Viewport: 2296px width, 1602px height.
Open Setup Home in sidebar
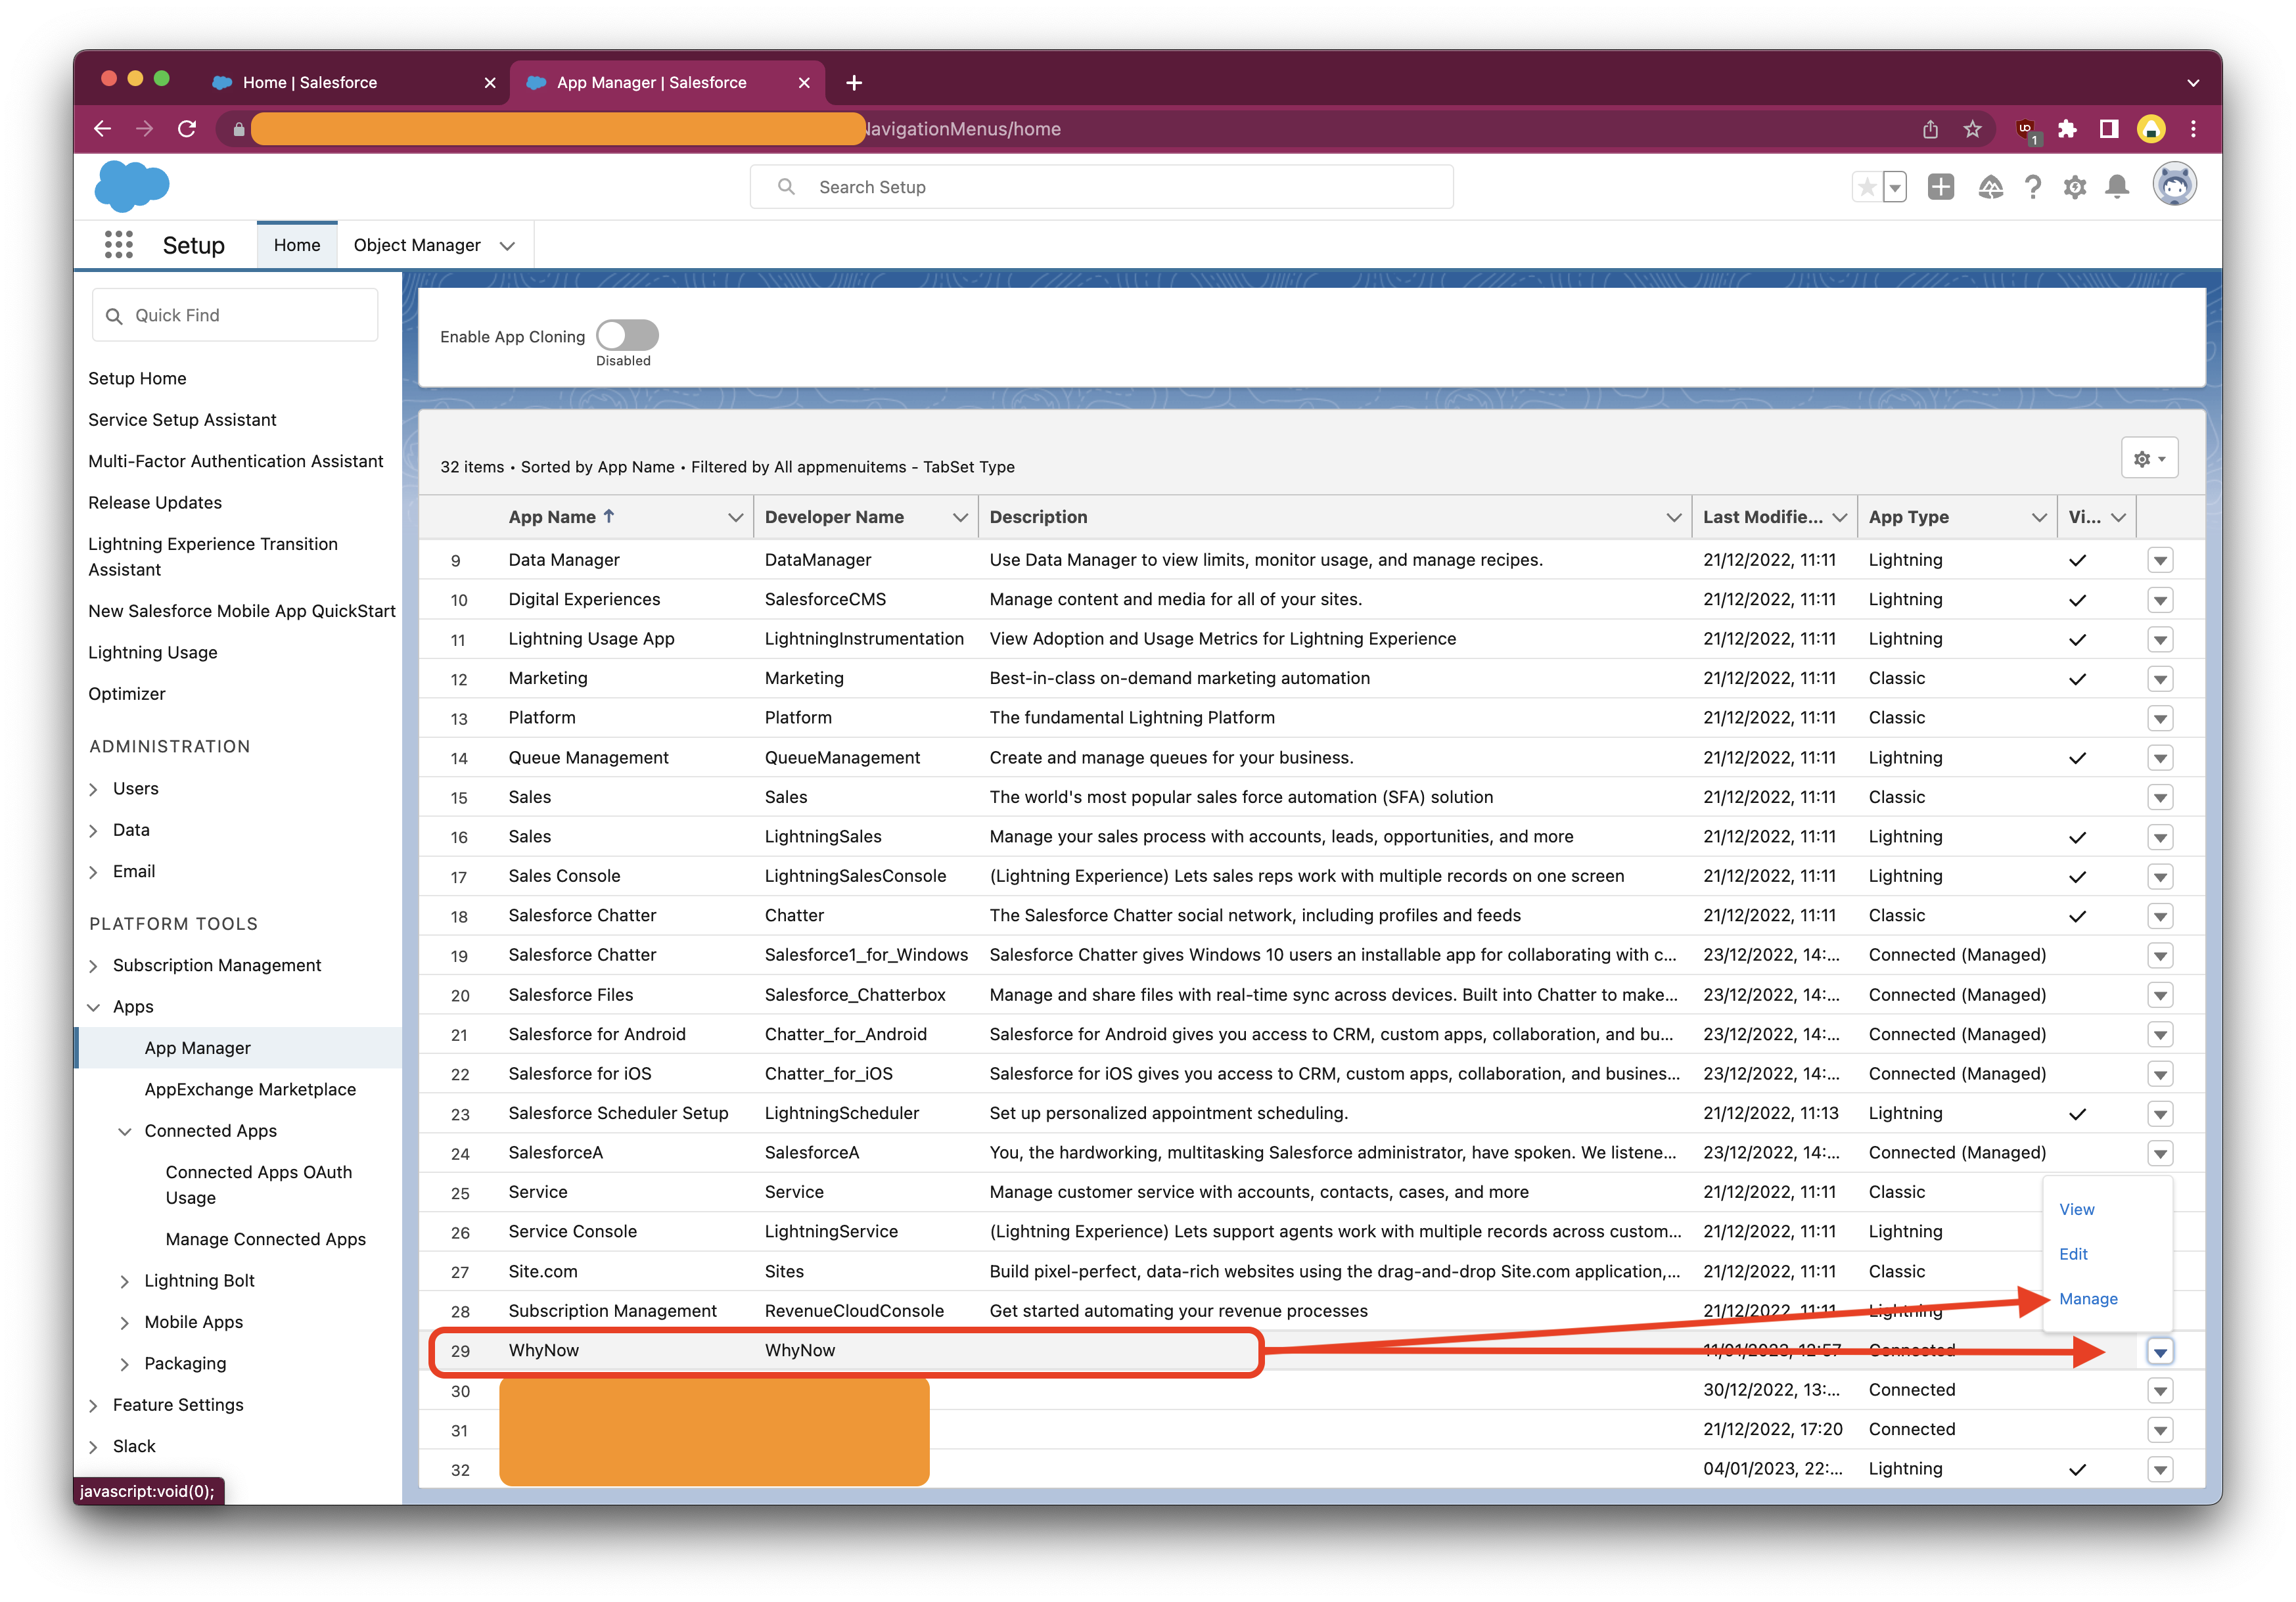click(137, 378)
